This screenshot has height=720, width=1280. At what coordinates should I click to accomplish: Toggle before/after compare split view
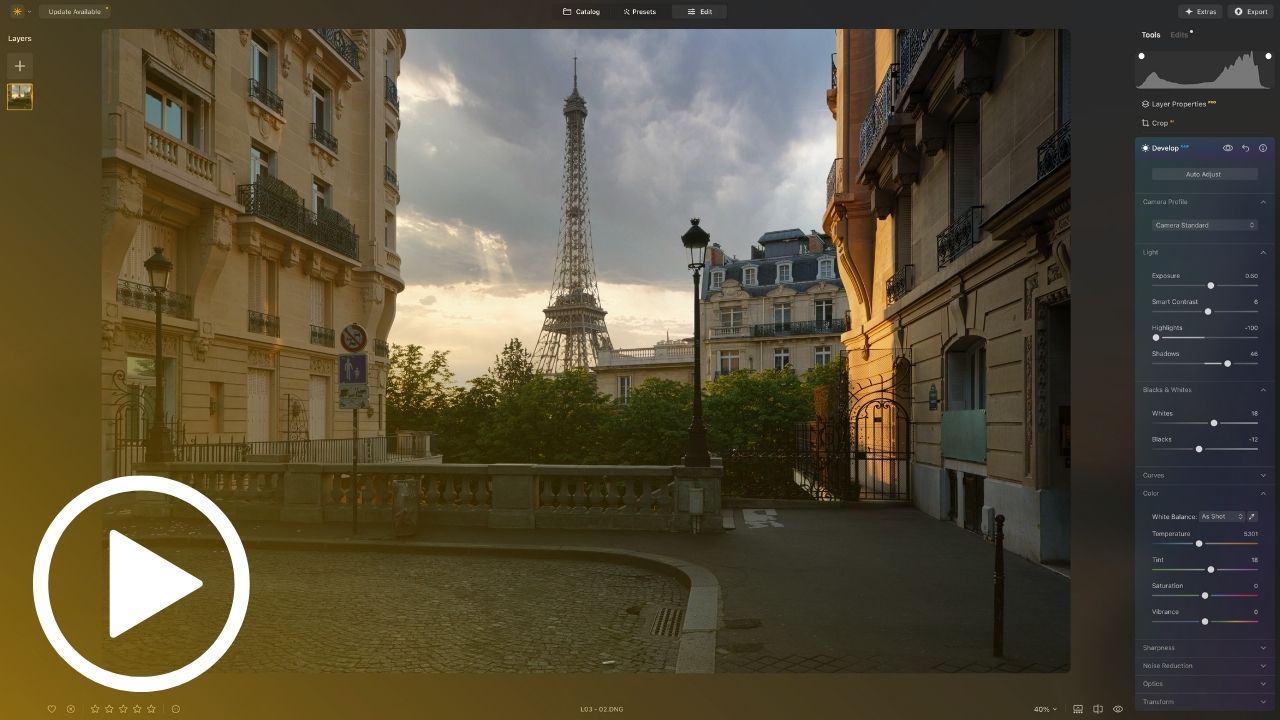point(1098,709)
